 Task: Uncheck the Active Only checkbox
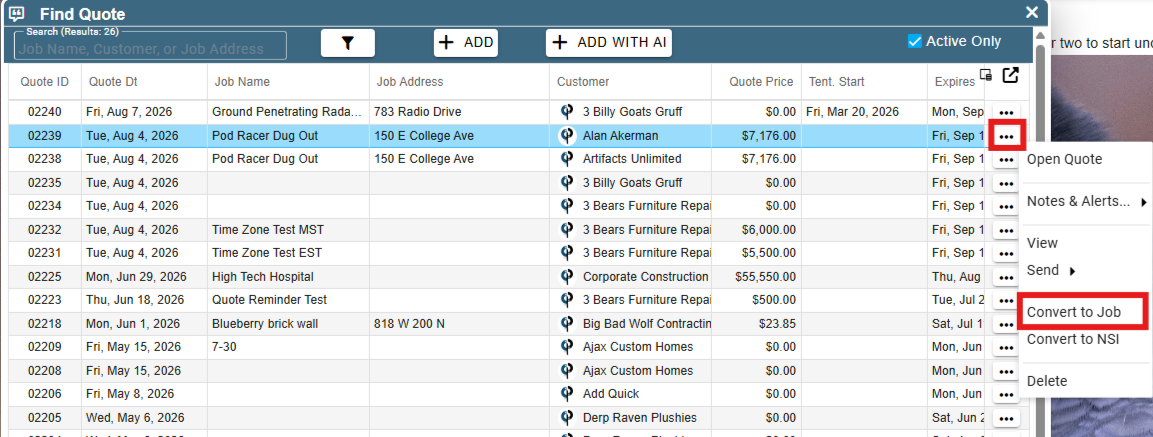pyautogui.click(x=915, y=41)
